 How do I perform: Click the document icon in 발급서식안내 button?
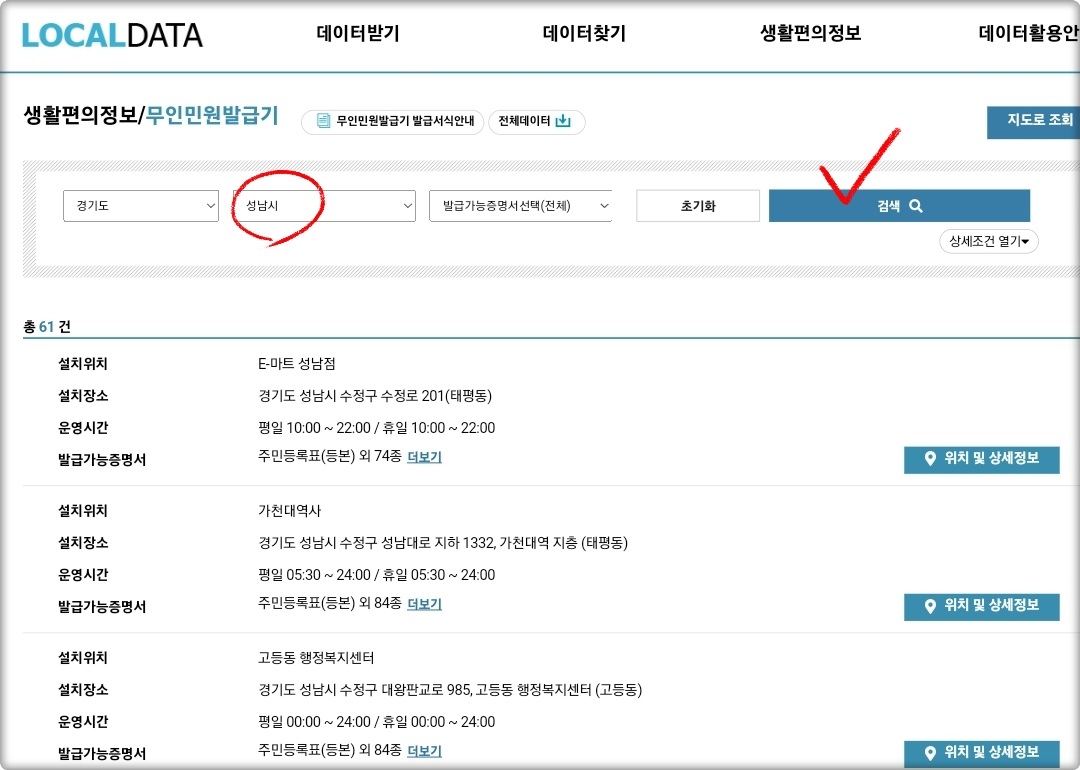323,121
